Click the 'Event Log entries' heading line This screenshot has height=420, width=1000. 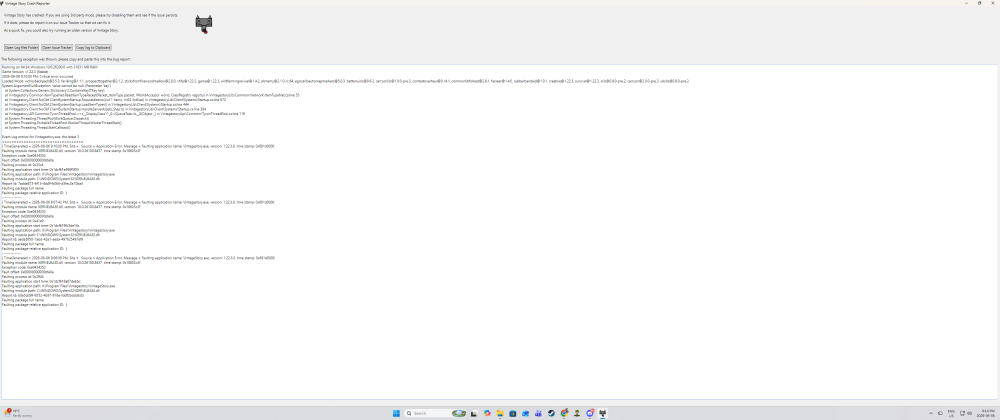point(41,136)
